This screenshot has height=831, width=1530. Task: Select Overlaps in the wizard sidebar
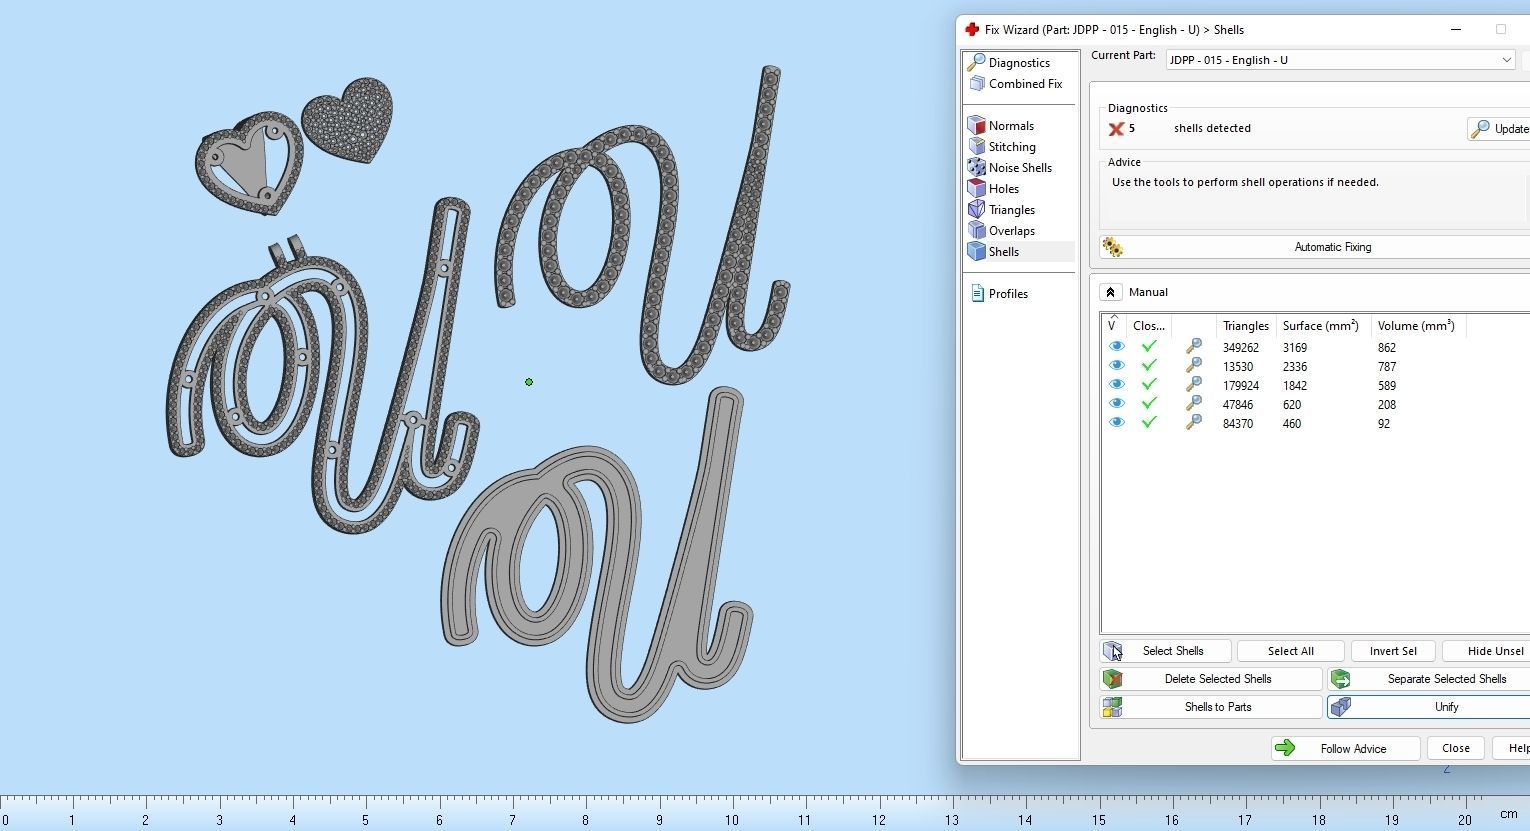pos(1011,231)
